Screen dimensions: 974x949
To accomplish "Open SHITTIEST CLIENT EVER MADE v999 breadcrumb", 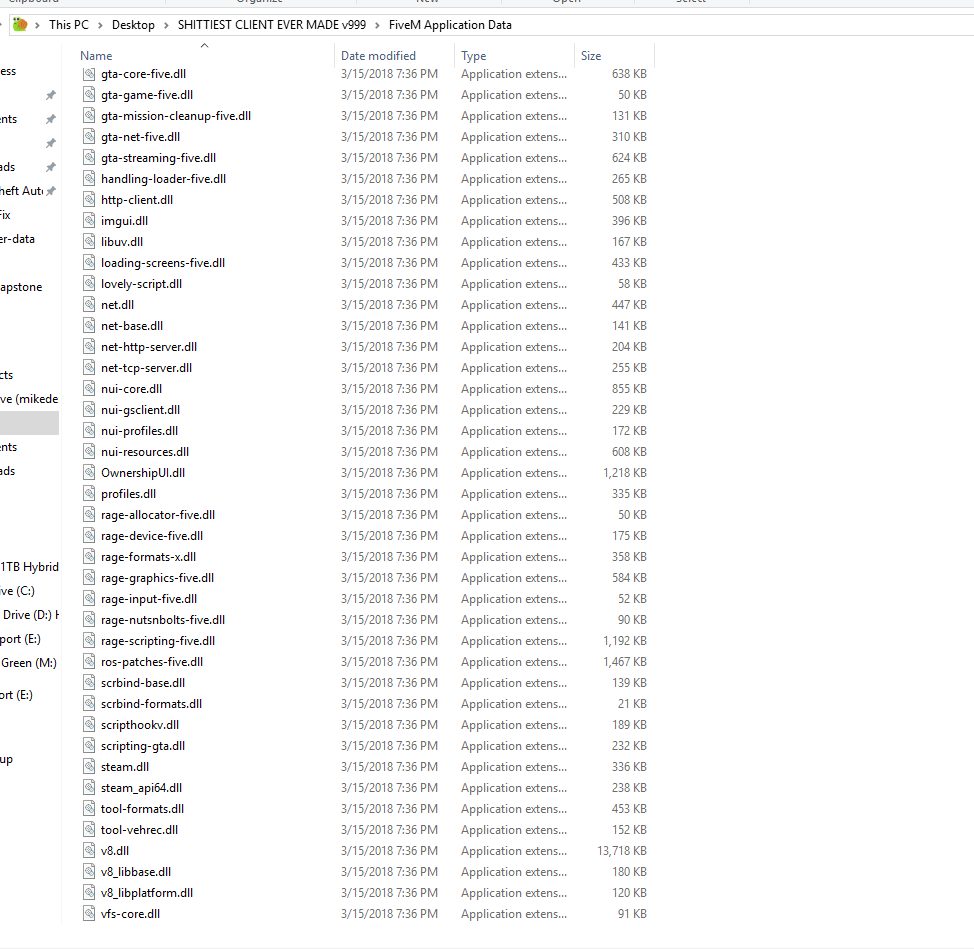I will 271,25.
